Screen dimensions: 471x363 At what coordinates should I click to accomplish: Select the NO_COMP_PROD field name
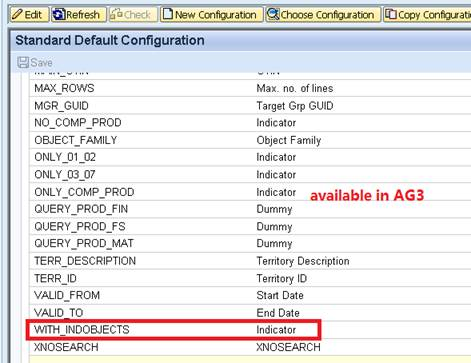78,123
